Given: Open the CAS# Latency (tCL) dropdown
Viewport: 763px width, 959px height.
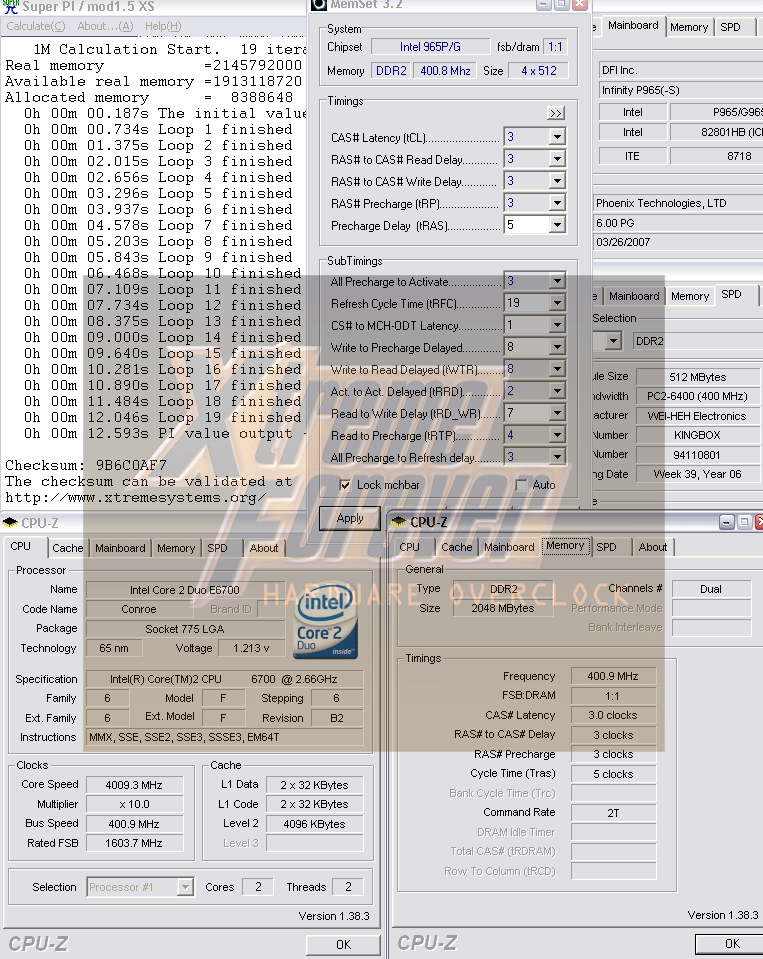Looking at the screenshot, I should pos(557,137).
